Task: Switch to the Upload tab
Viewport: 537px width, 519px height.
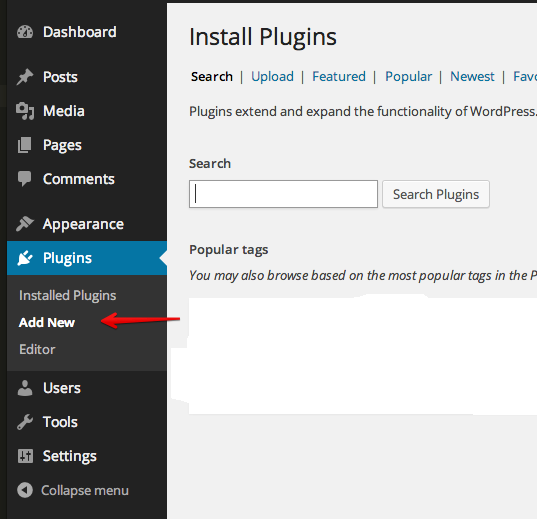Action: 272,76
